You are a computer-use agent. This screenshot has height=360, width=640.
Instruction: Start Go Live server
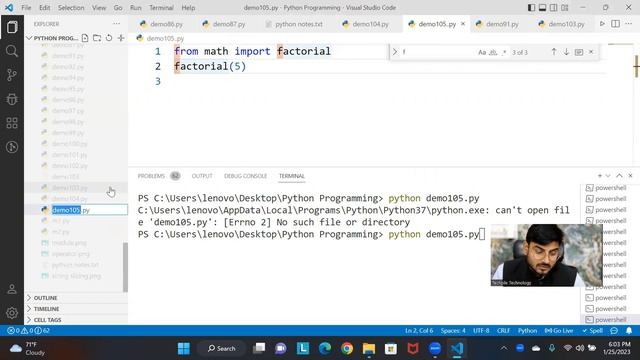(559, 331)
